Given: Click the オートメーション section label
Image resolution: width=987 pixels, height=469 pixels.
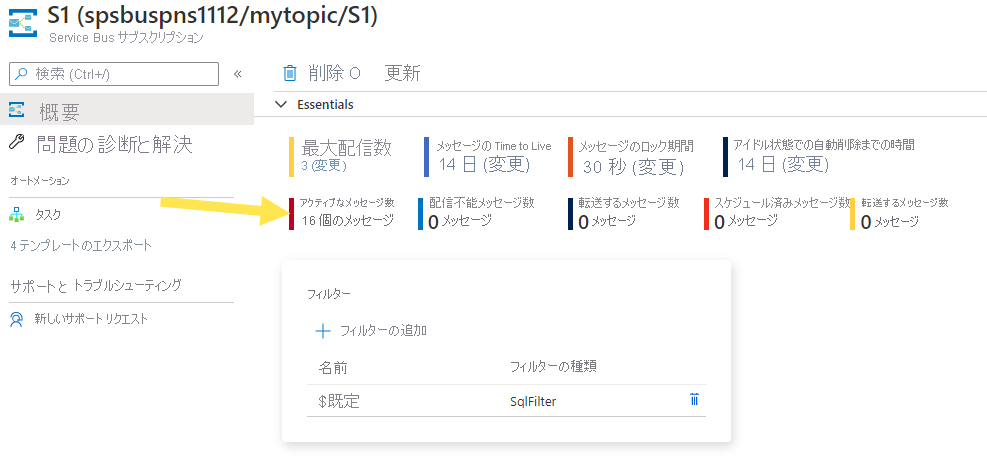Looking at the screenshot, I should click(x=40, y=181).
